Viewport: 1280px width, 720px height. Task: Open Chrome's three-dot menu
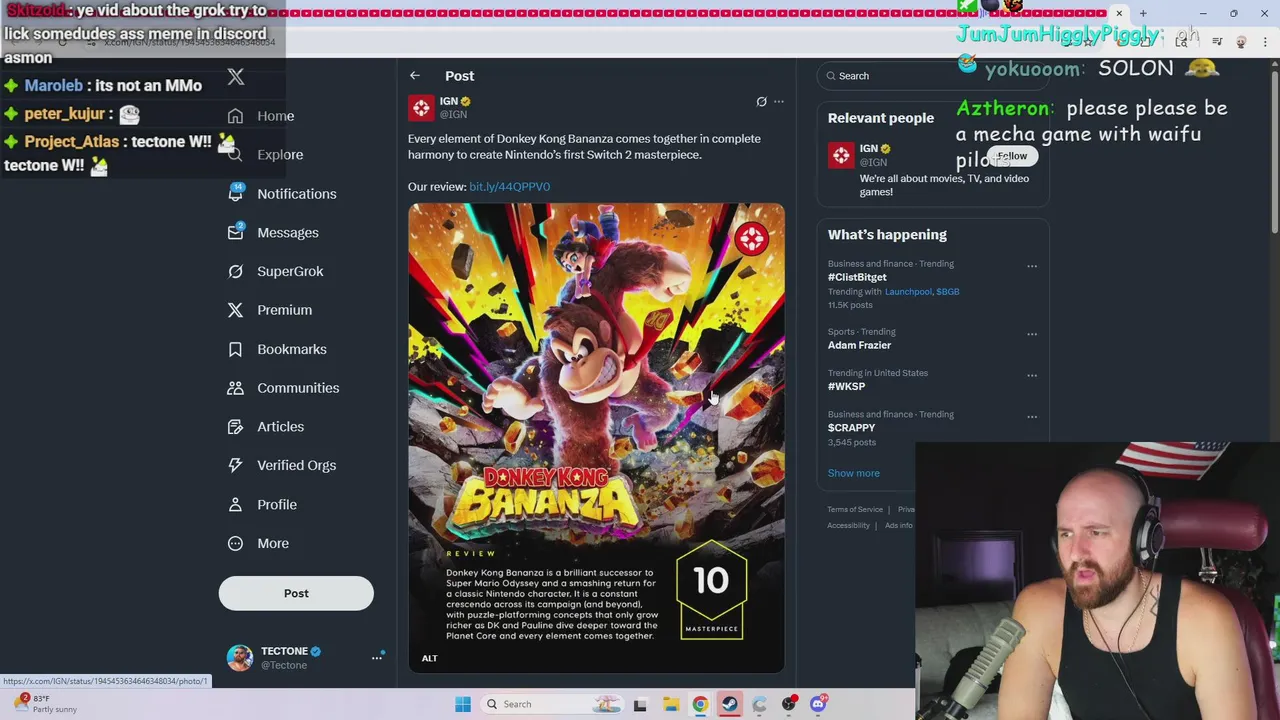coord(1265,42)
